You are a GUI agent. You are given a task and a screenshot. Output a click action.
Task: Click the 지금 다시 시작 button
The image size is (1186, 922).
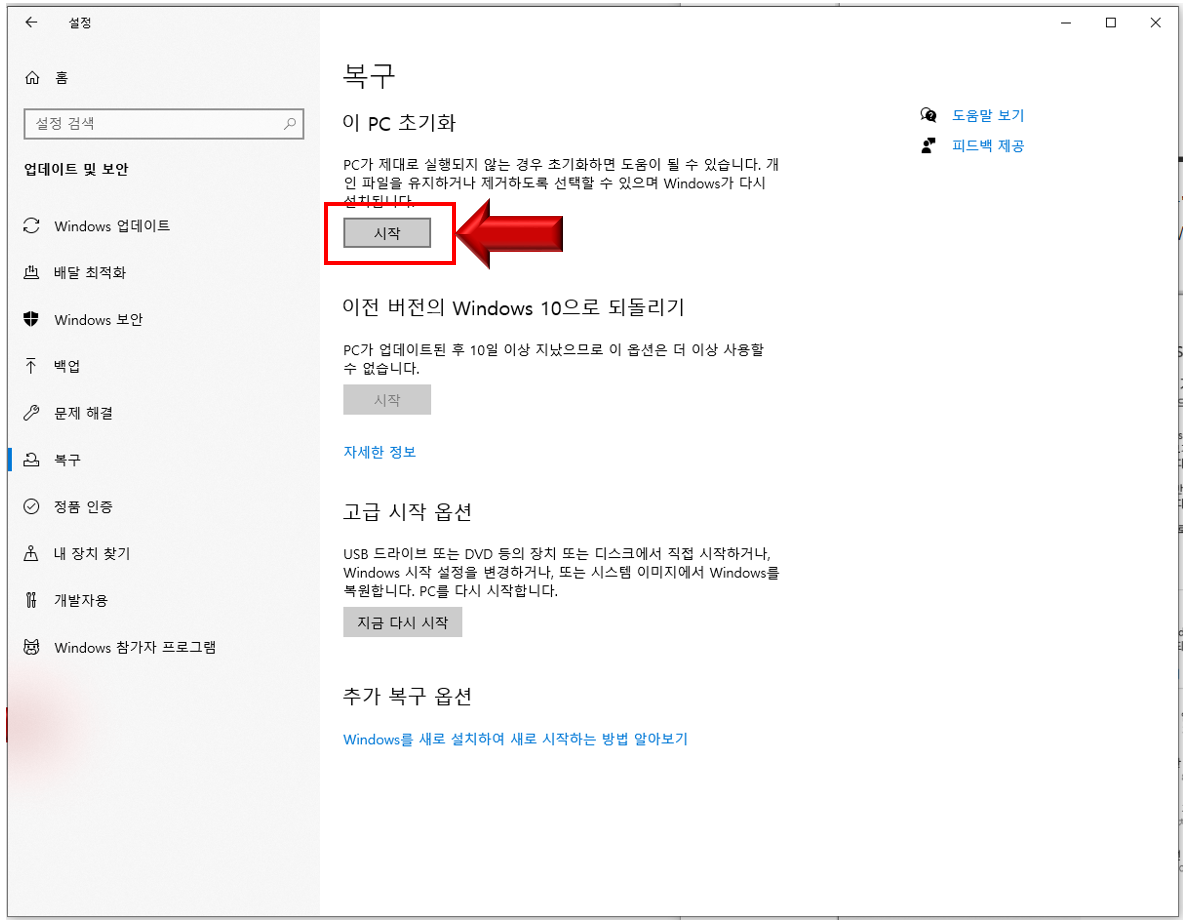click(402, 622)
